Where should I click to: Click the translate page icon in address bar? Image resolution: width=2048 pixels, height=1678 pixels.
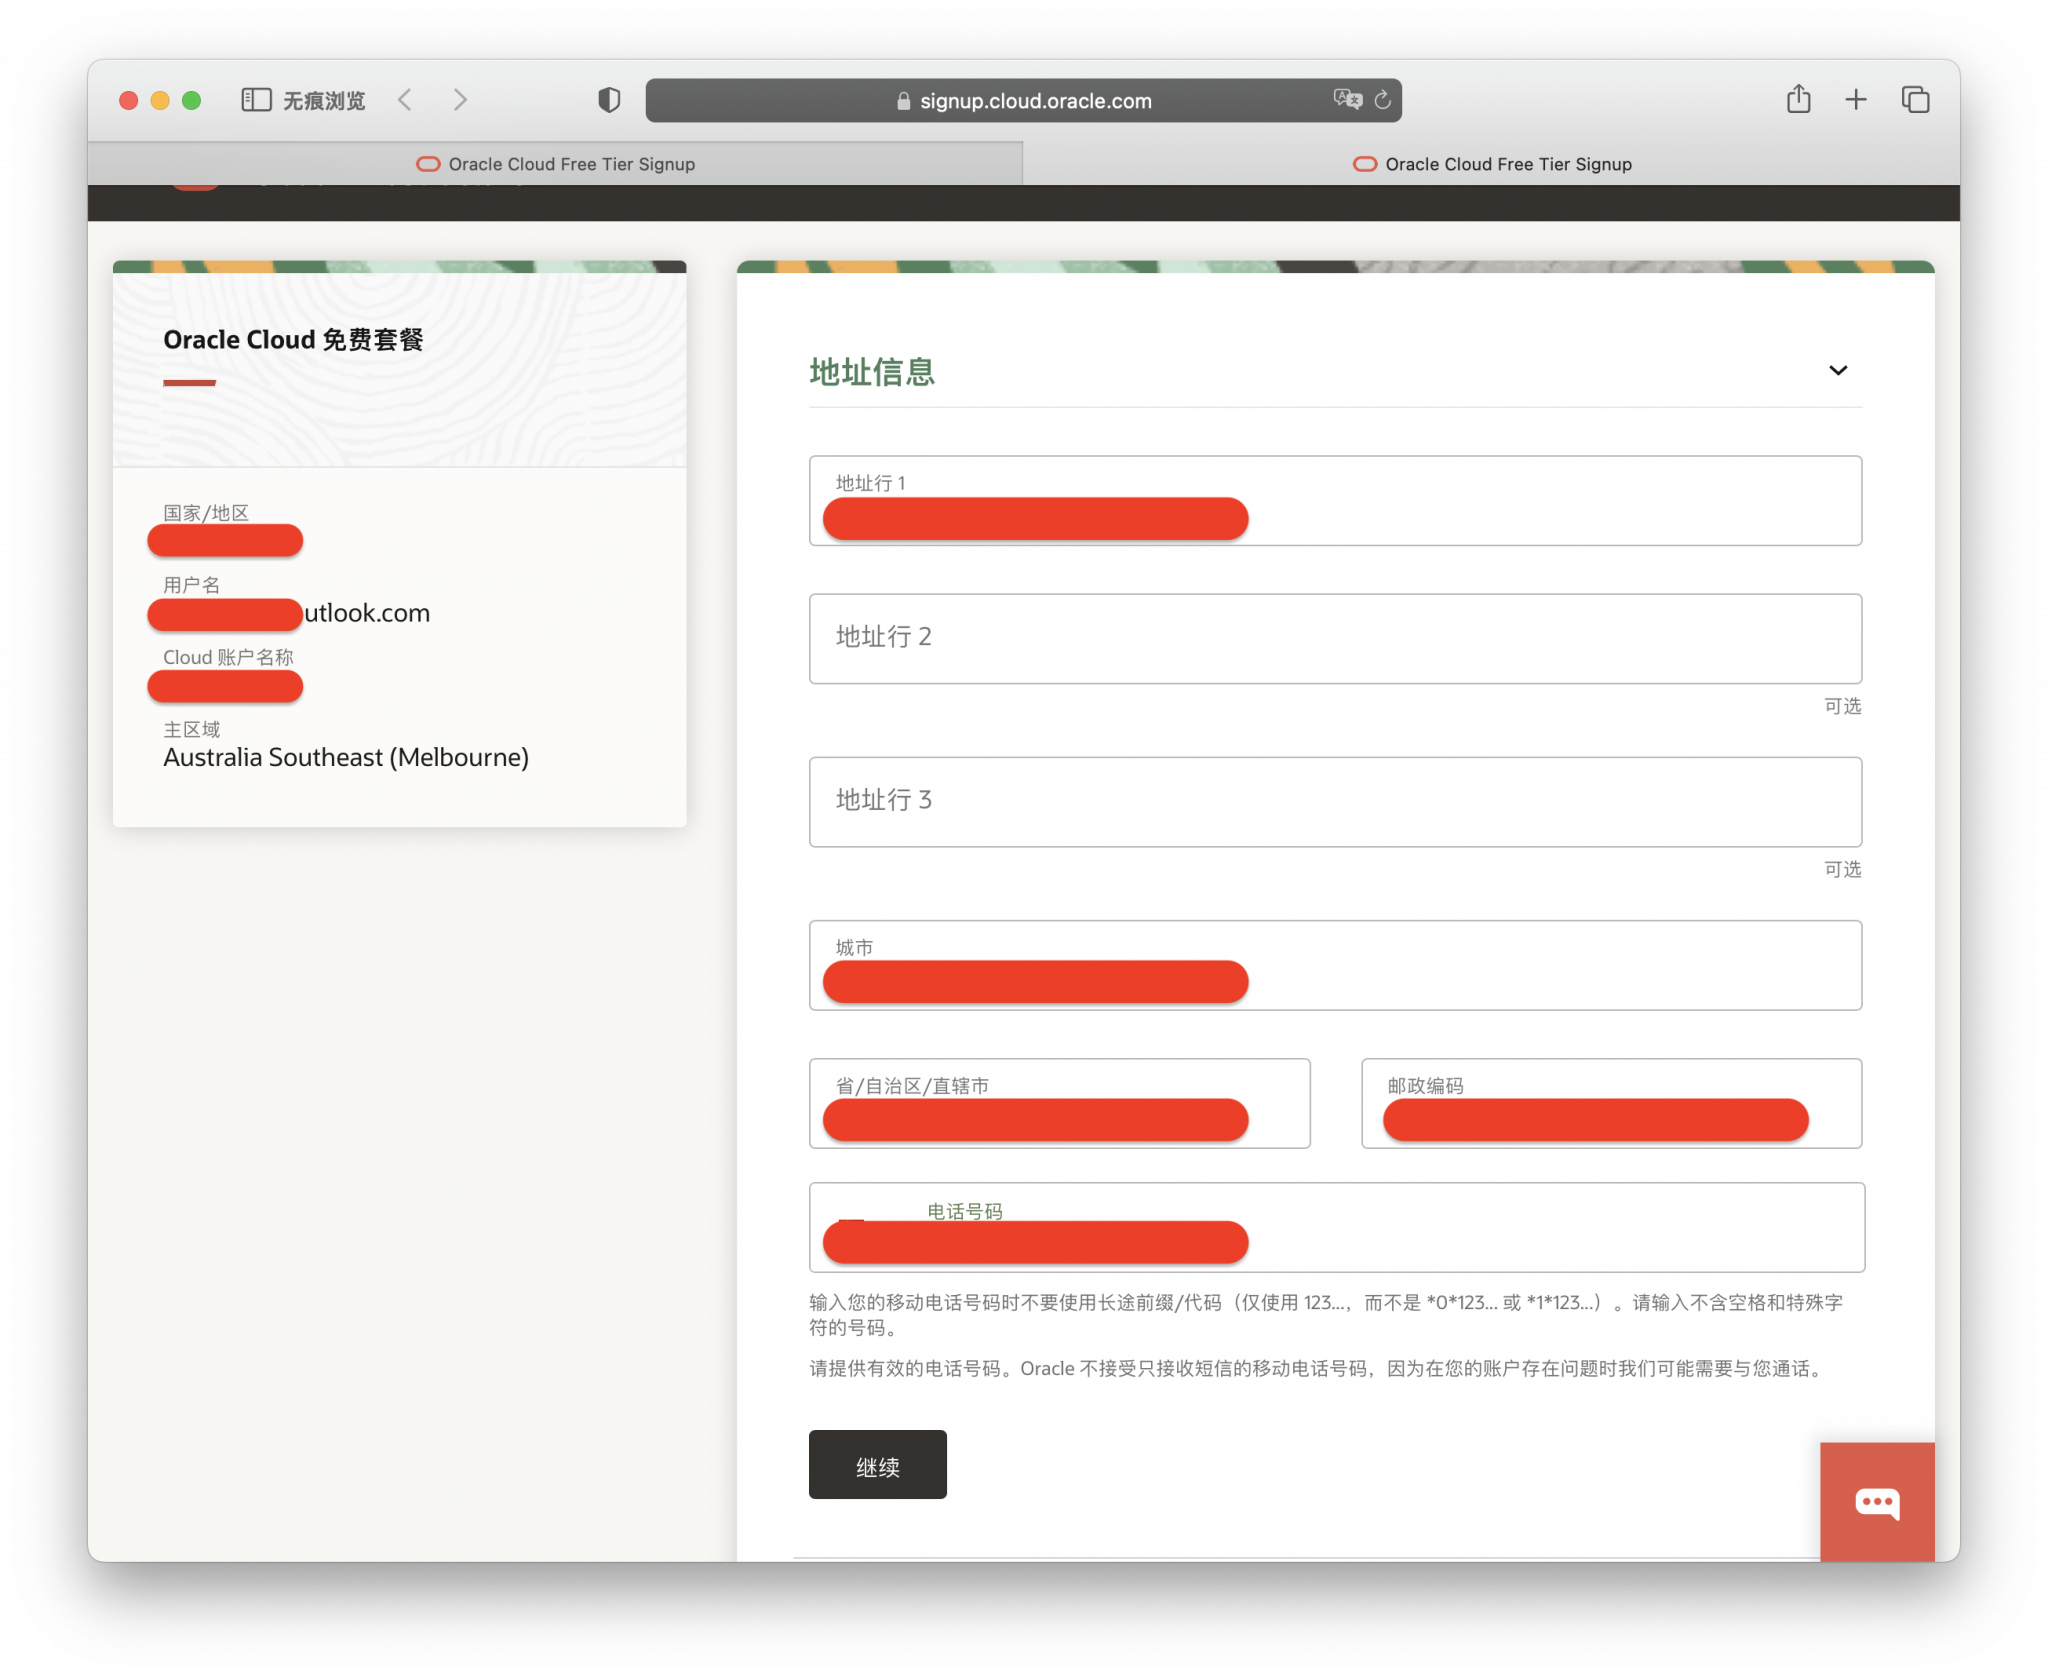coord(1347,99)
